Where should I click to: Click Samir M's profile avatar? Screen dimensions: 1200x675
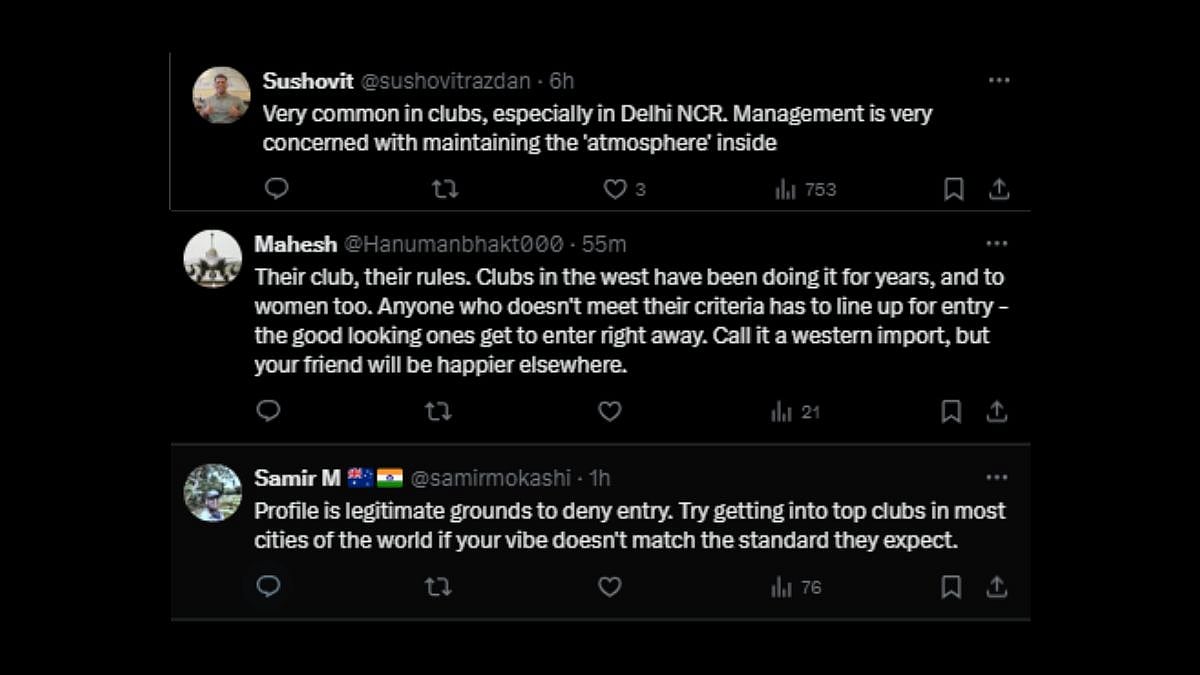[213, 492]
